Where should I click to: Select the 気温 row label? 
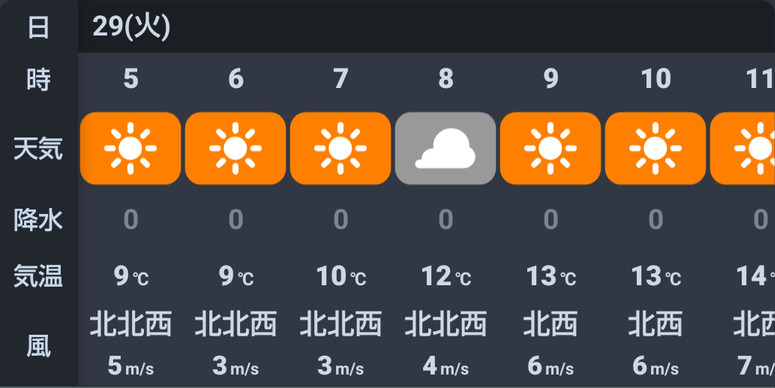(x=38, y=276)
